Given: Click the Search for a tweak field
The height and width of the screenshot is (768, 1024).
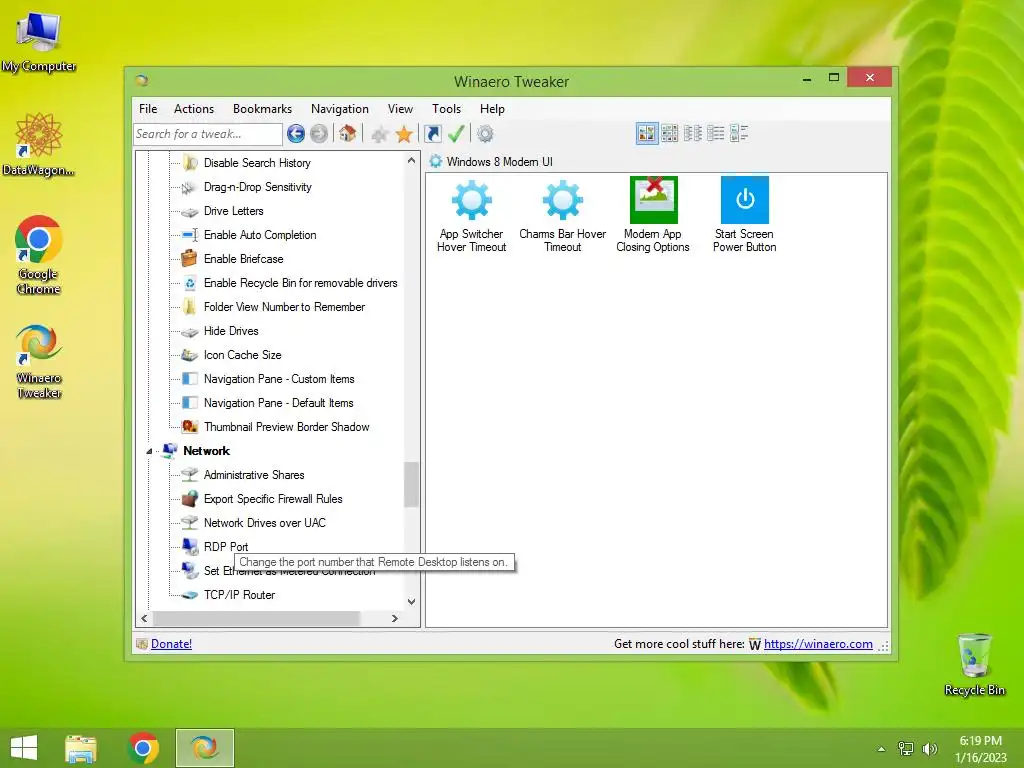Looking at the screenshot, I should (208, 134).
